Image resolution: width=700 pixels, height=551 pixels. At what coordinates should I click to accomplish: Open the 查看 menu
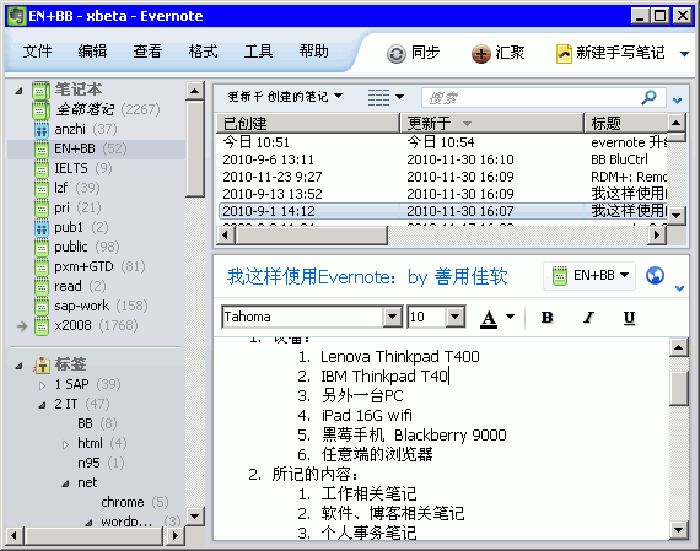click(x=147, y=51)
